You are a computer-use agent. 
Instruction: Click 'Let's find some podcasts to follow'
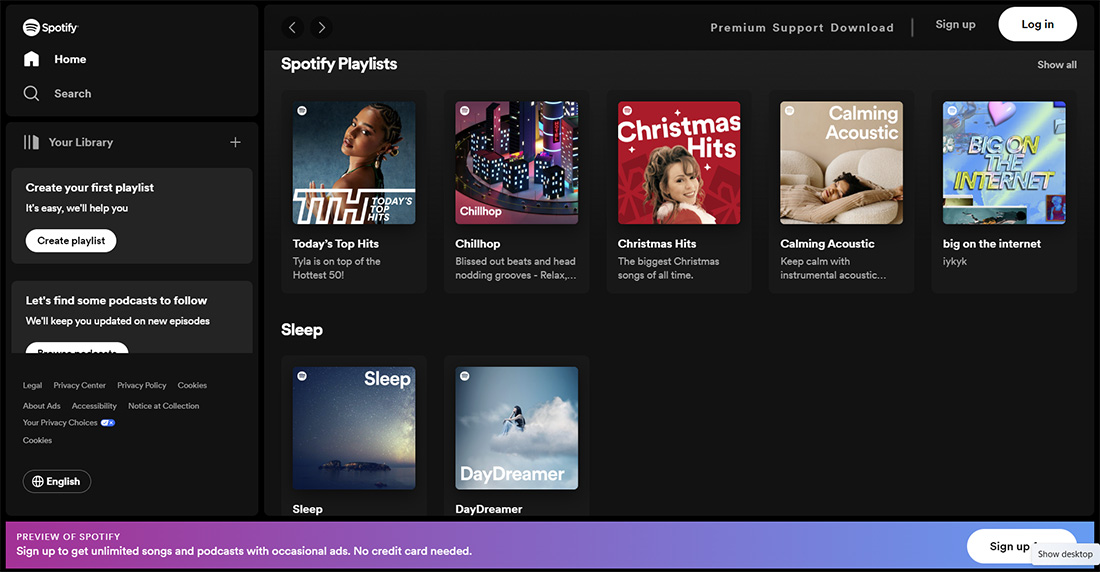[x=116, y=300]
